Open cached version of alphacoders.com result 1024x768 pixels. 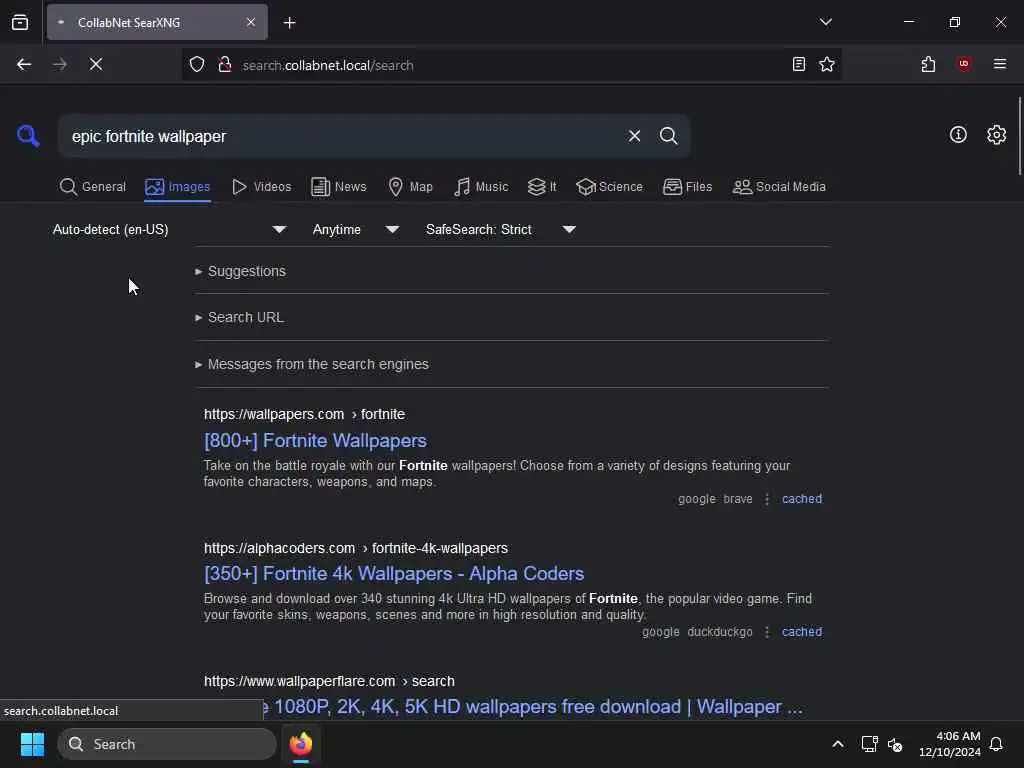pyautogui.click(x=802, y=632)
